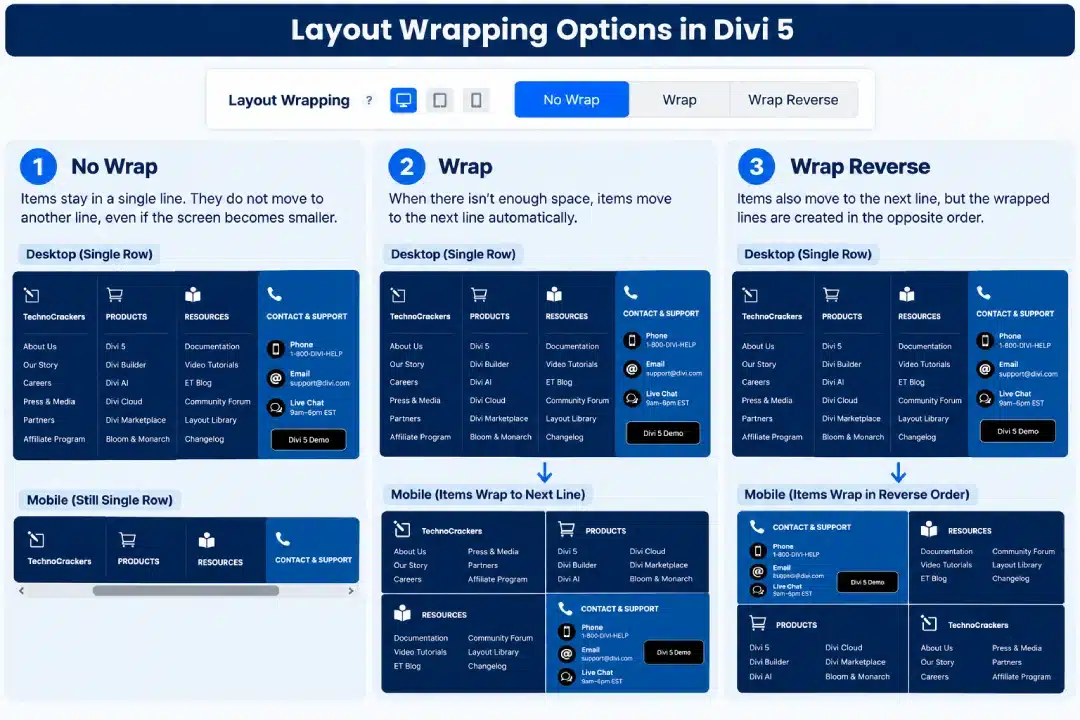This screenshot has width=1080, height=720.
Task: Choose the Wrap option in the toggle bar
Action: click(x=679, y=99)
